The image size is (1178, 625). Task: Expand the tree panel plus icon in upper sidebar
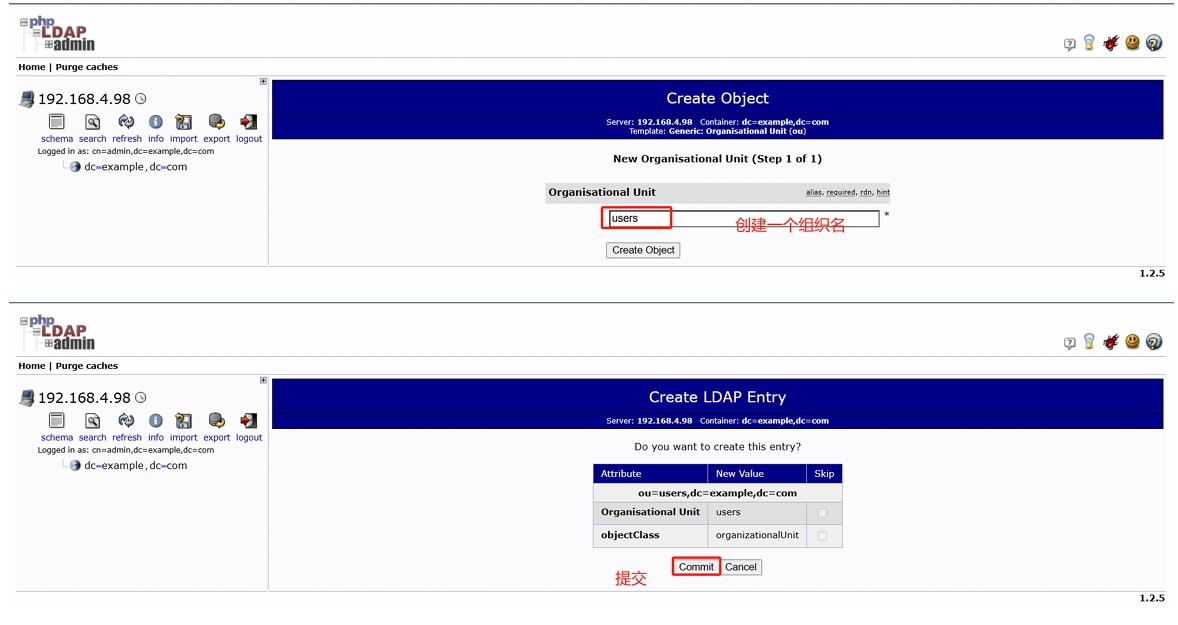(263, 82)
